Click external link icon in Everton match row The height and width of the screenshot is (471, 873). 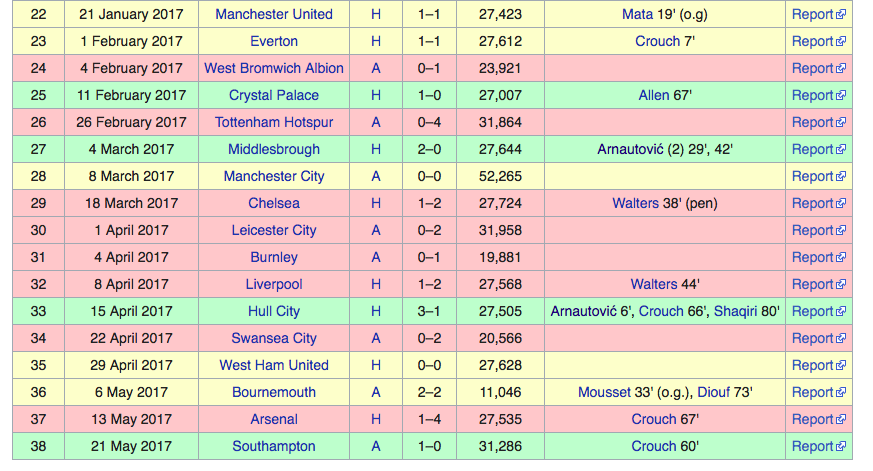(x=841, y=41)
